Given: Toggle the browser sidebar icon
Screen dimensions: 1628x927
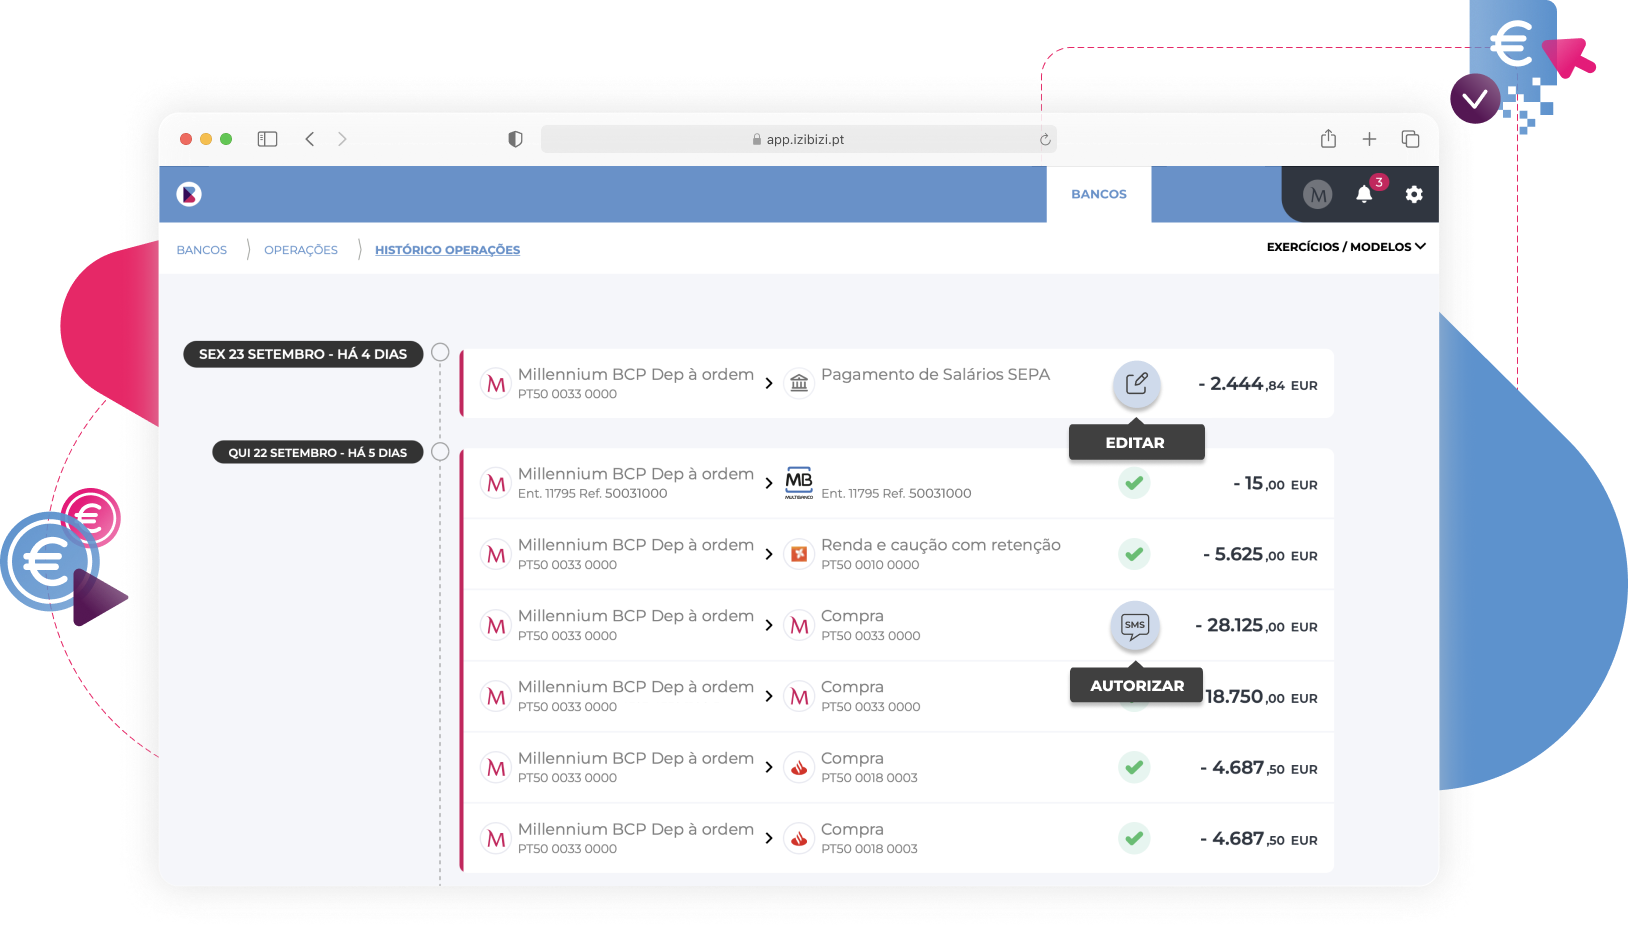Looking at the screenshot, I should [x=267, y=139].
